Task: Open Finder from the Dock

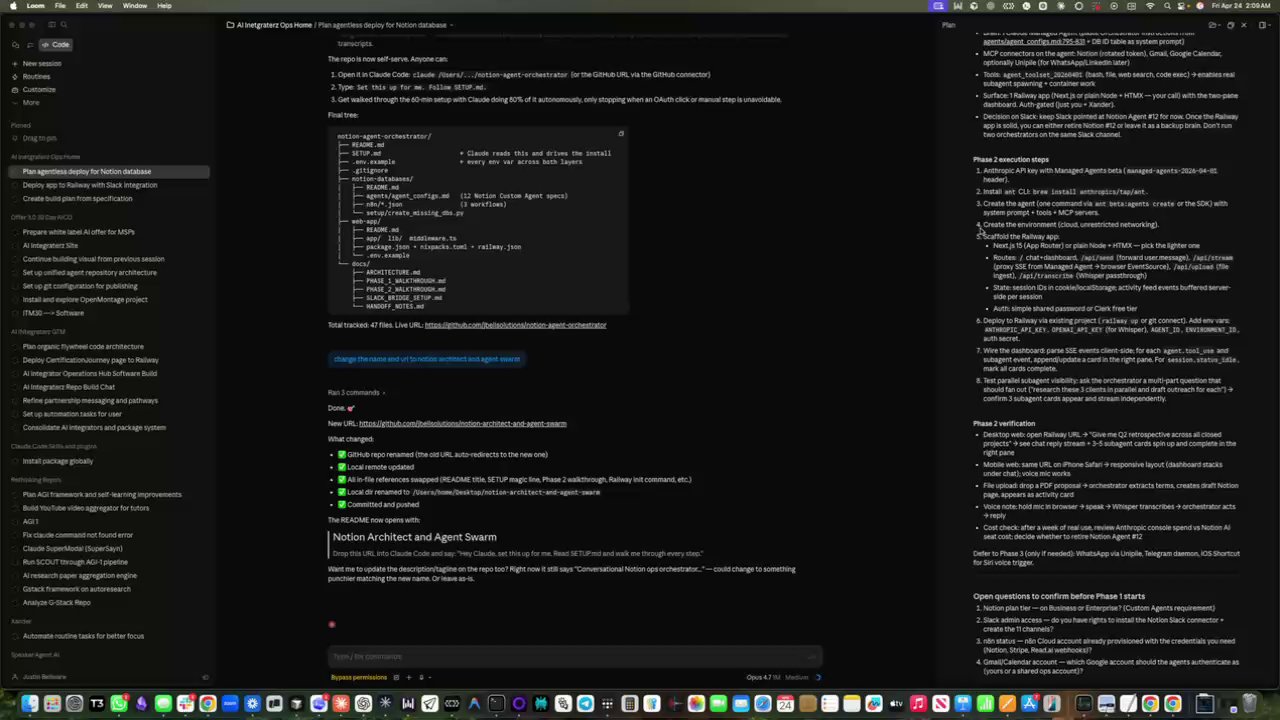Action: 30,704
